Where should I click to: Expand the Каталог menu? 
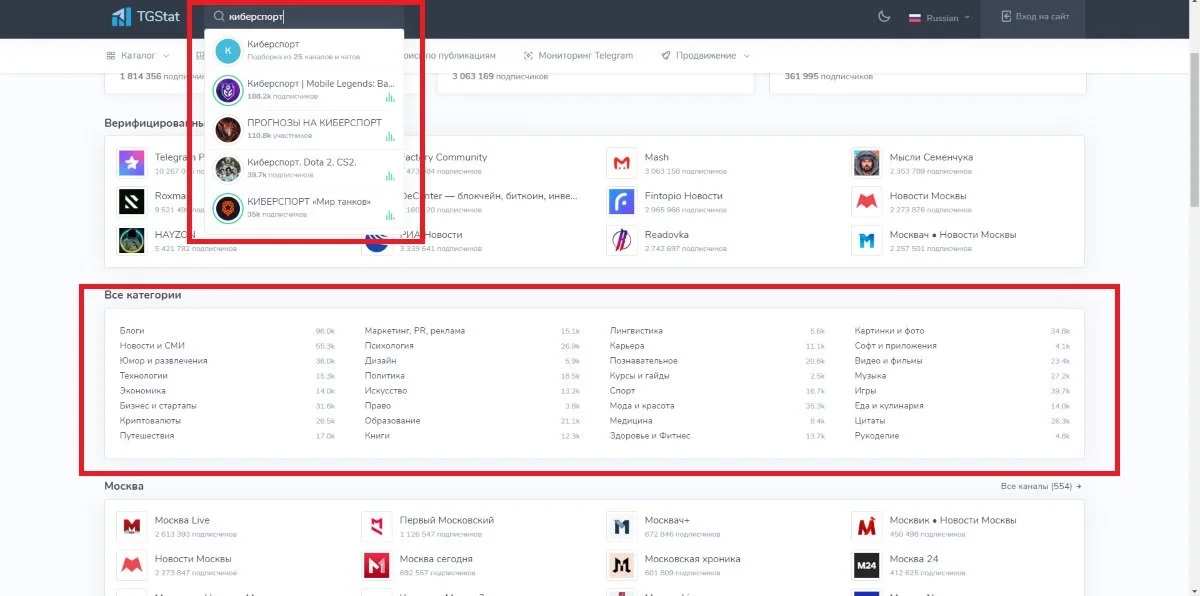coord(138,56)
